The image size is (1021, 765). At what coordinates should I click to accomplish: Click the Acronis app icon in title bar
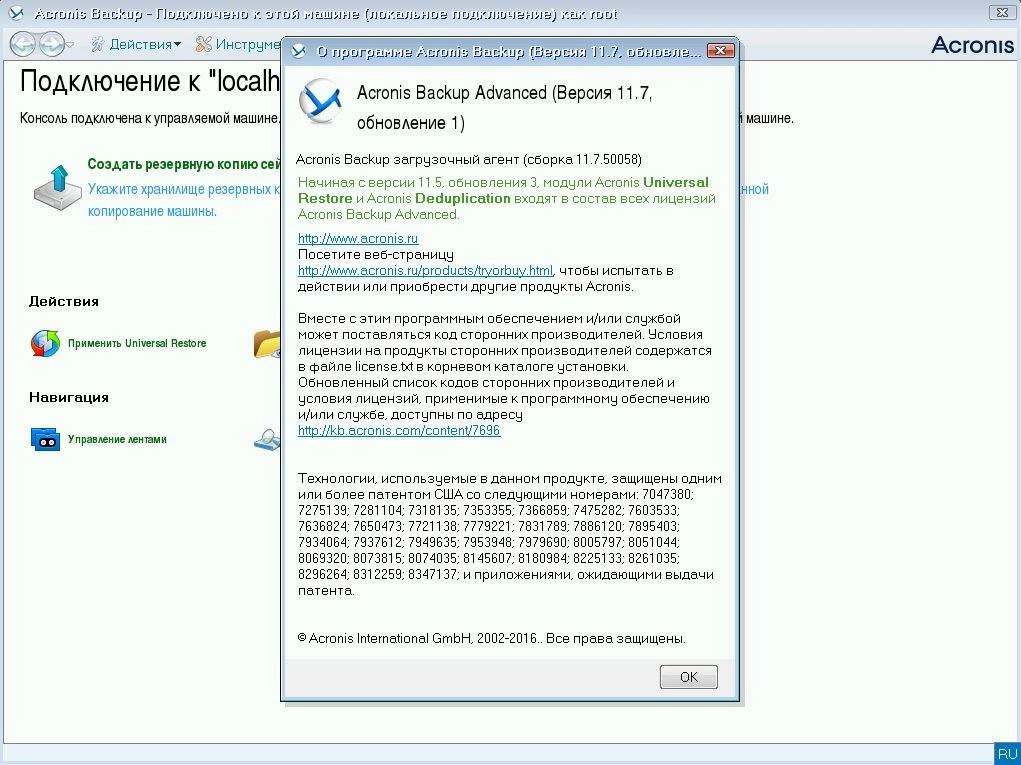point(17,14)
